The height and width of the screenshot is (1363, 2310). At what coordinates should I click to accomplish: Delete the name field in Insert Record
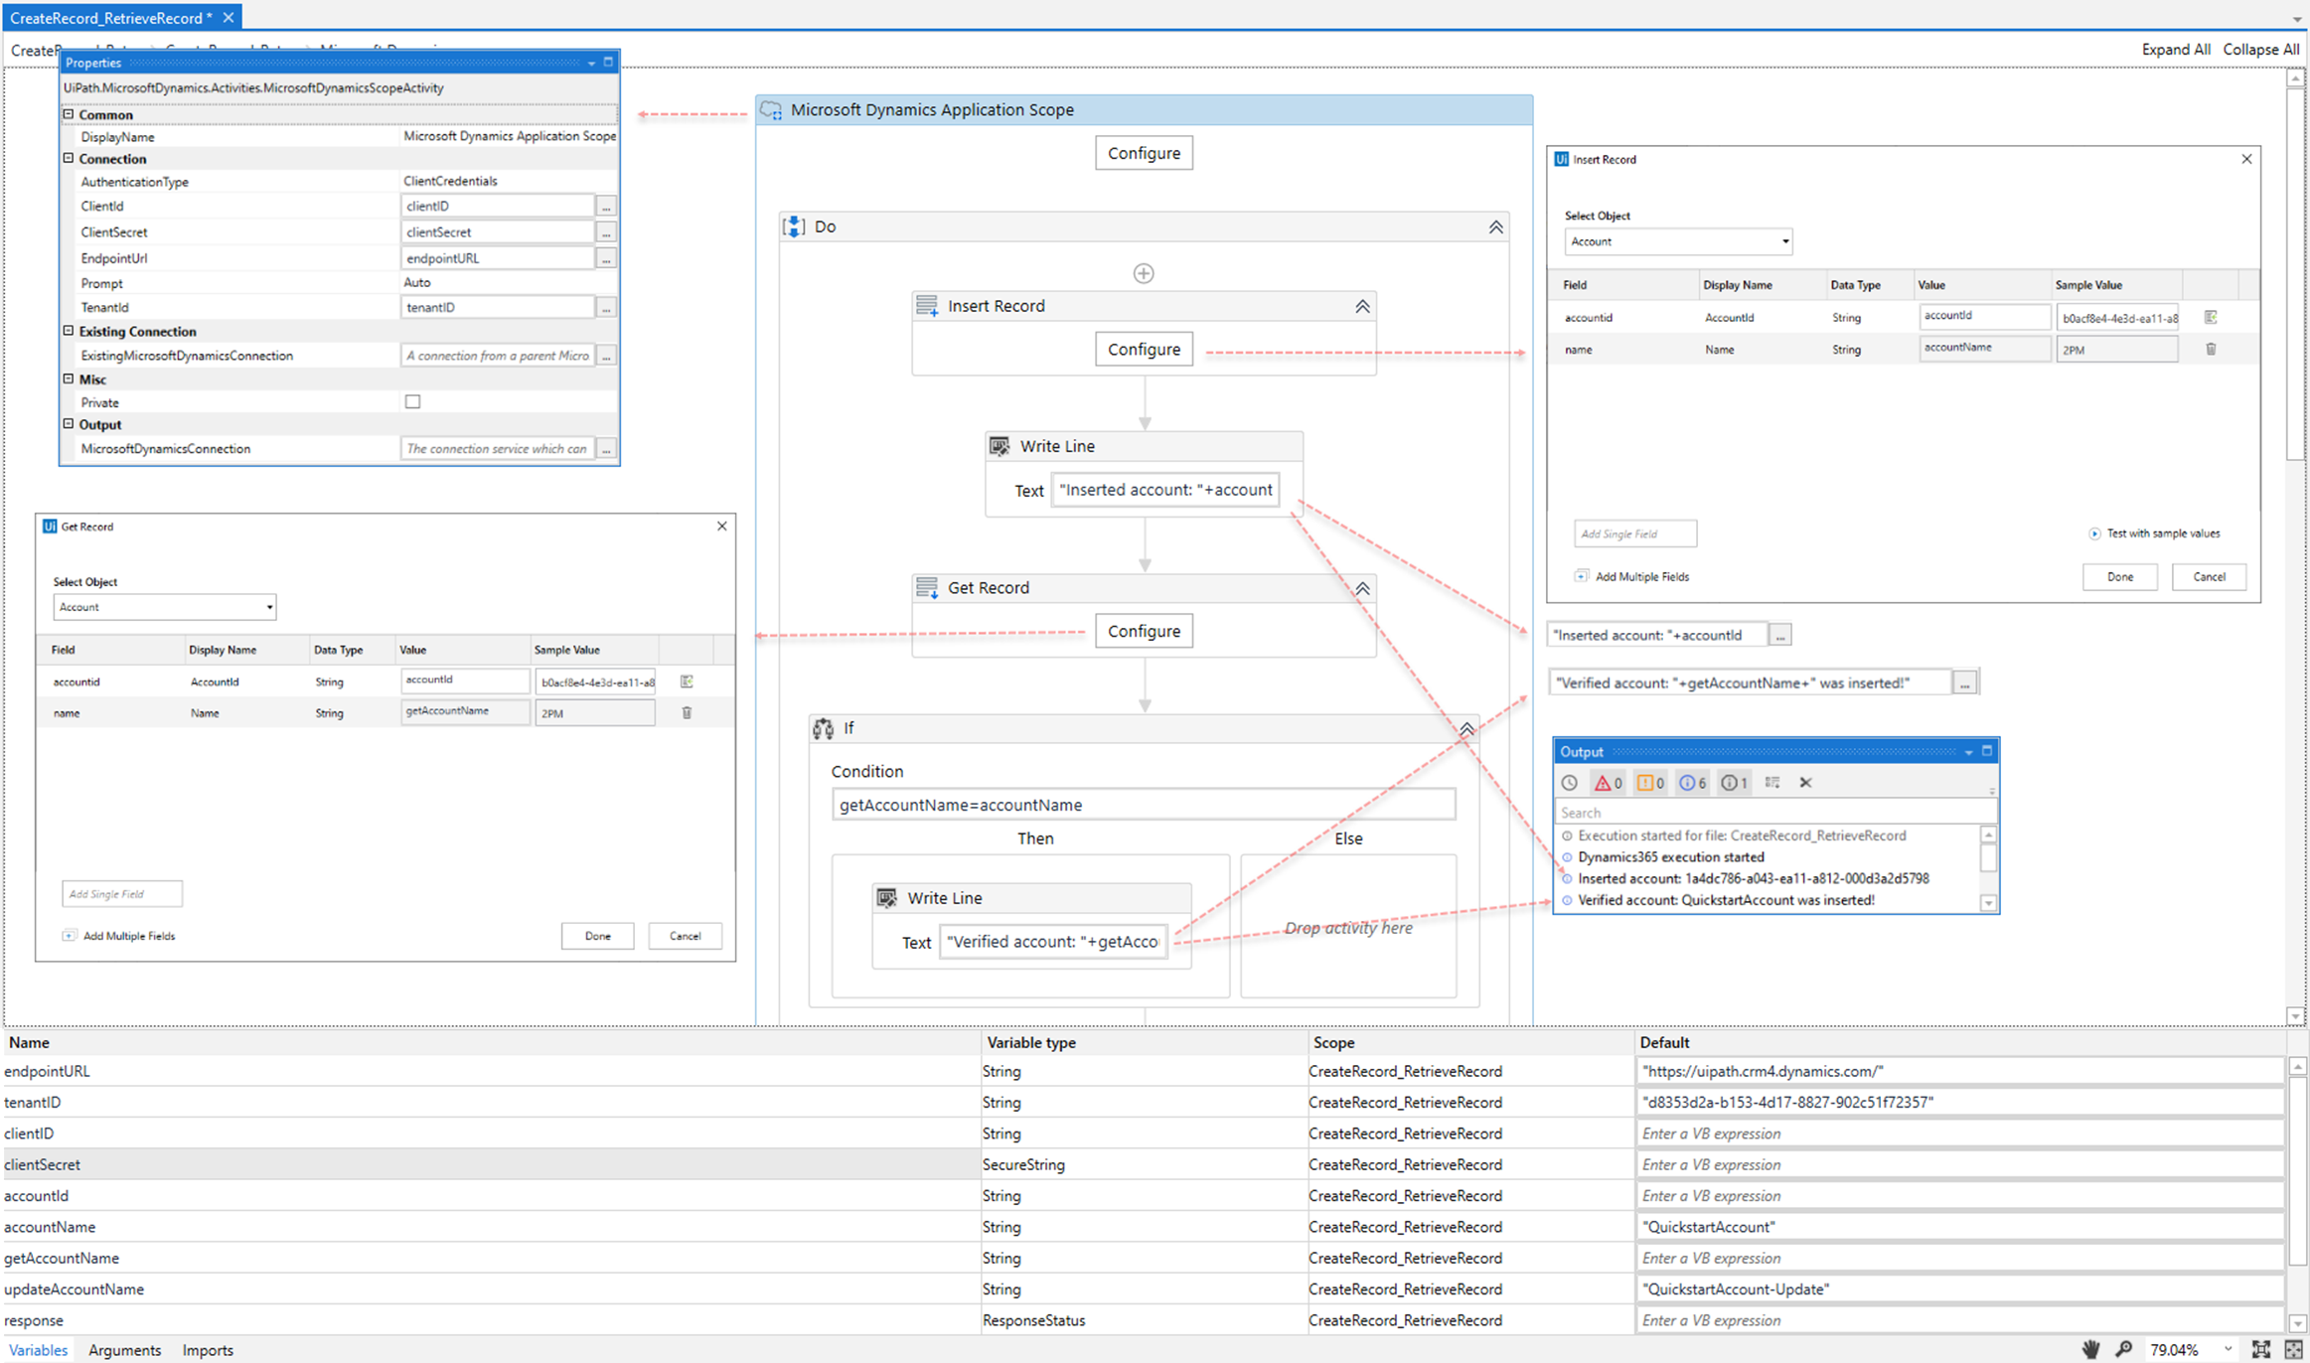pos(2211,349)
